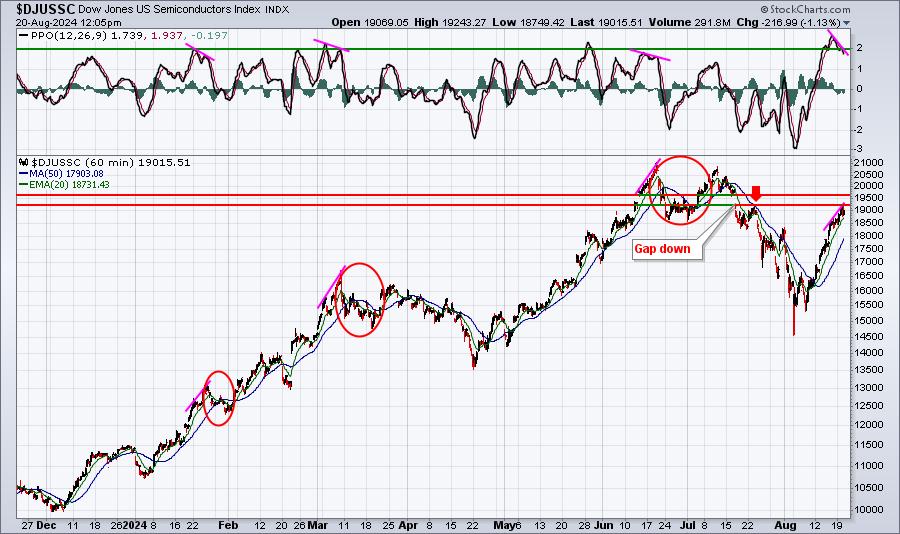Click the Mar label on date axis

[x=317, y=525]
